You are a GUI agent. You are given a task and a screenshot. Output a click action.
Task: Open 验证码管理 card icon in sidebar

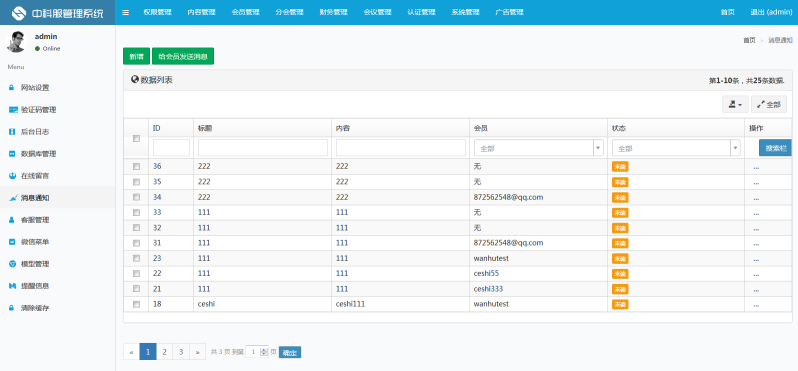[13, 109]
